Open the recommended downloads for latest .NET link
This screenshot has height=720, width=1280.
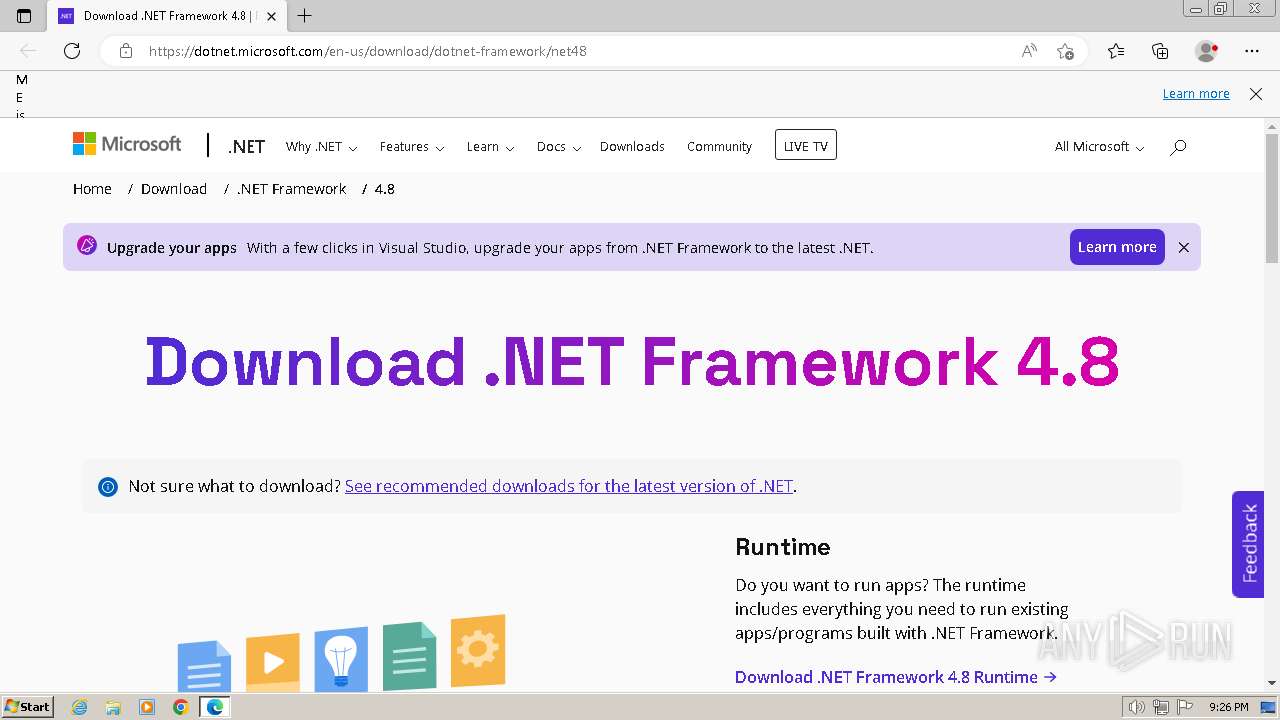[569, 486]
